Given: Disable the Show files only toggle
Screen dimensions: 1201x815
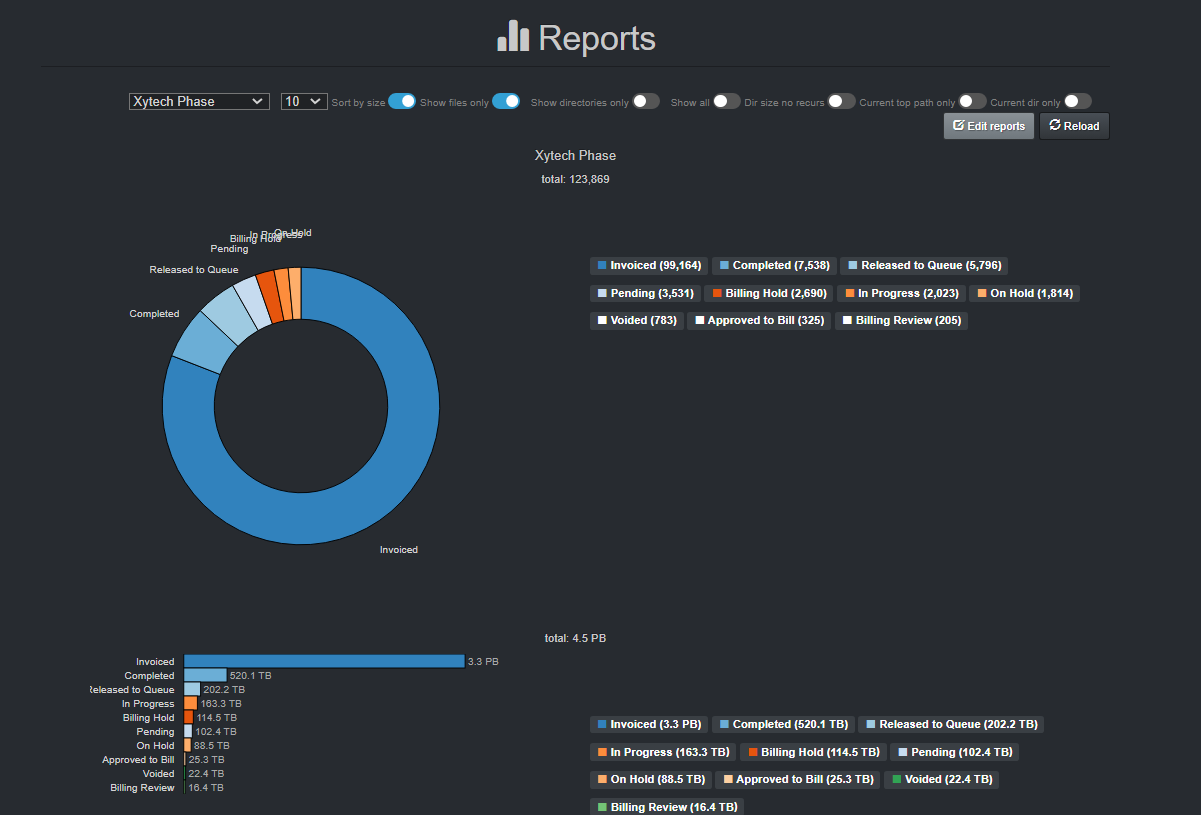Looking at the screenshot, I should tap(506, 101).
